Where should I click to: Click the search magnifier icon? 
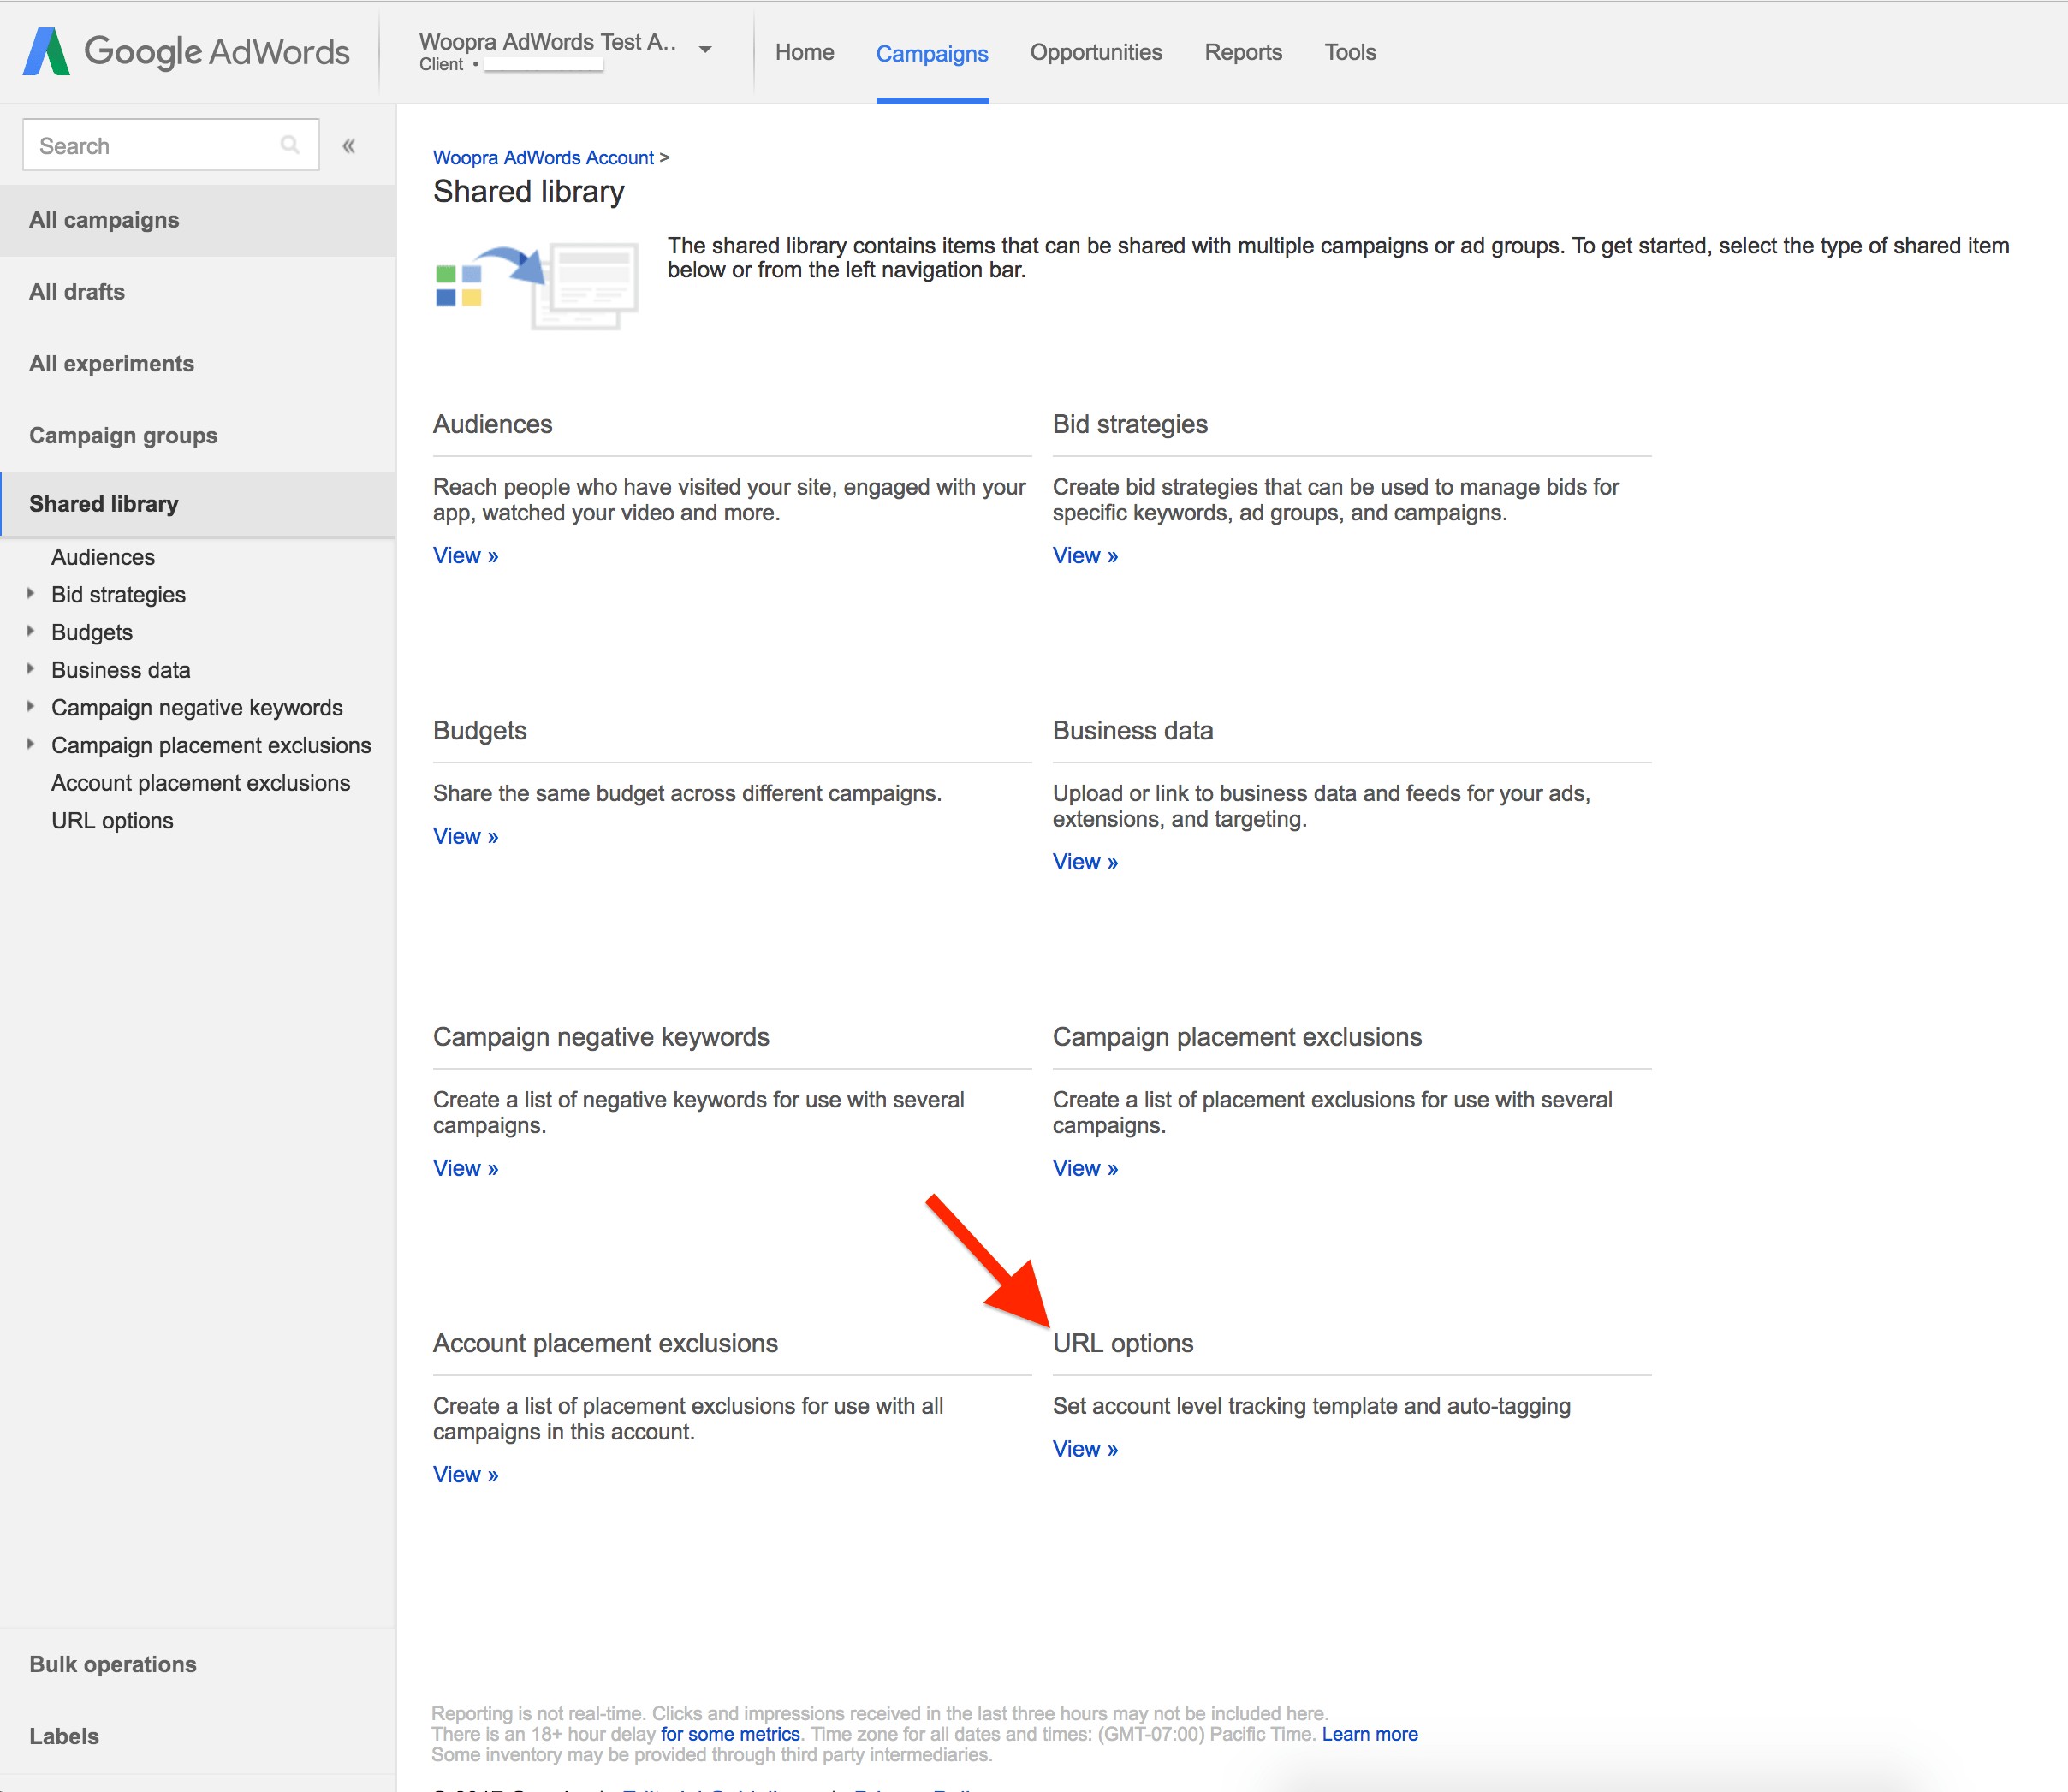coord(289,144)
